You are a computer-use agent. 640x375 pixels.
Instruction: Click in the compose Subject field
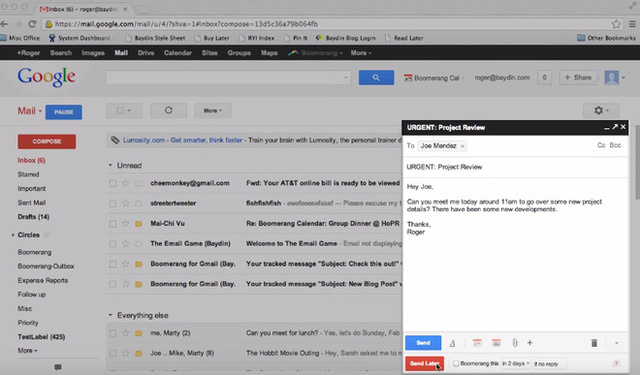point(515,167)
